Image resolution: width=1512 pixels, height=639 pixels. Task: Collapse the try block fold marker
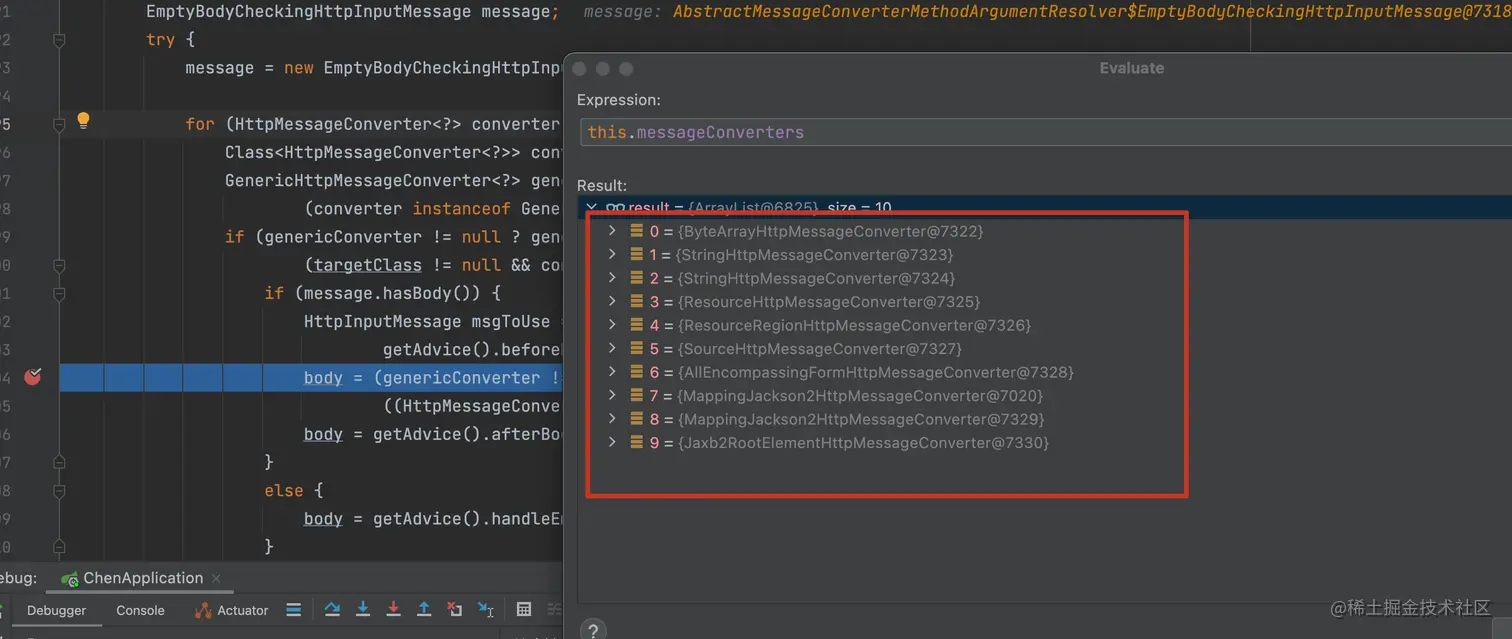[59, 40]
